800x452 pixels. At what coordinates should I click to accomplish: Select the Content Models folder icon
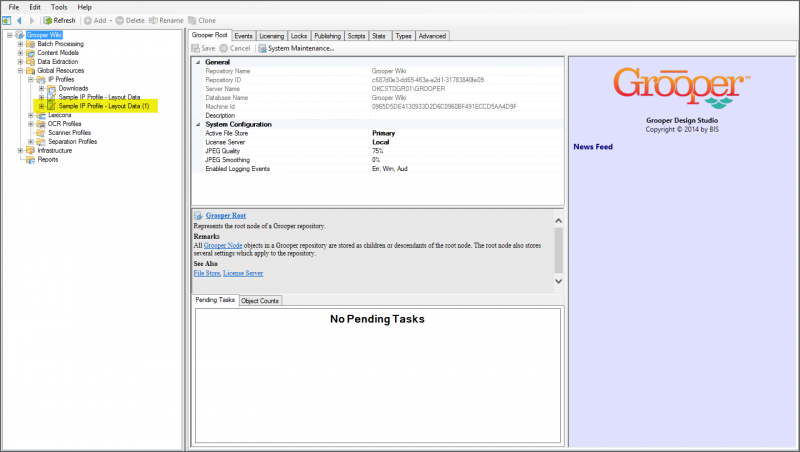(x=31, y=53)
